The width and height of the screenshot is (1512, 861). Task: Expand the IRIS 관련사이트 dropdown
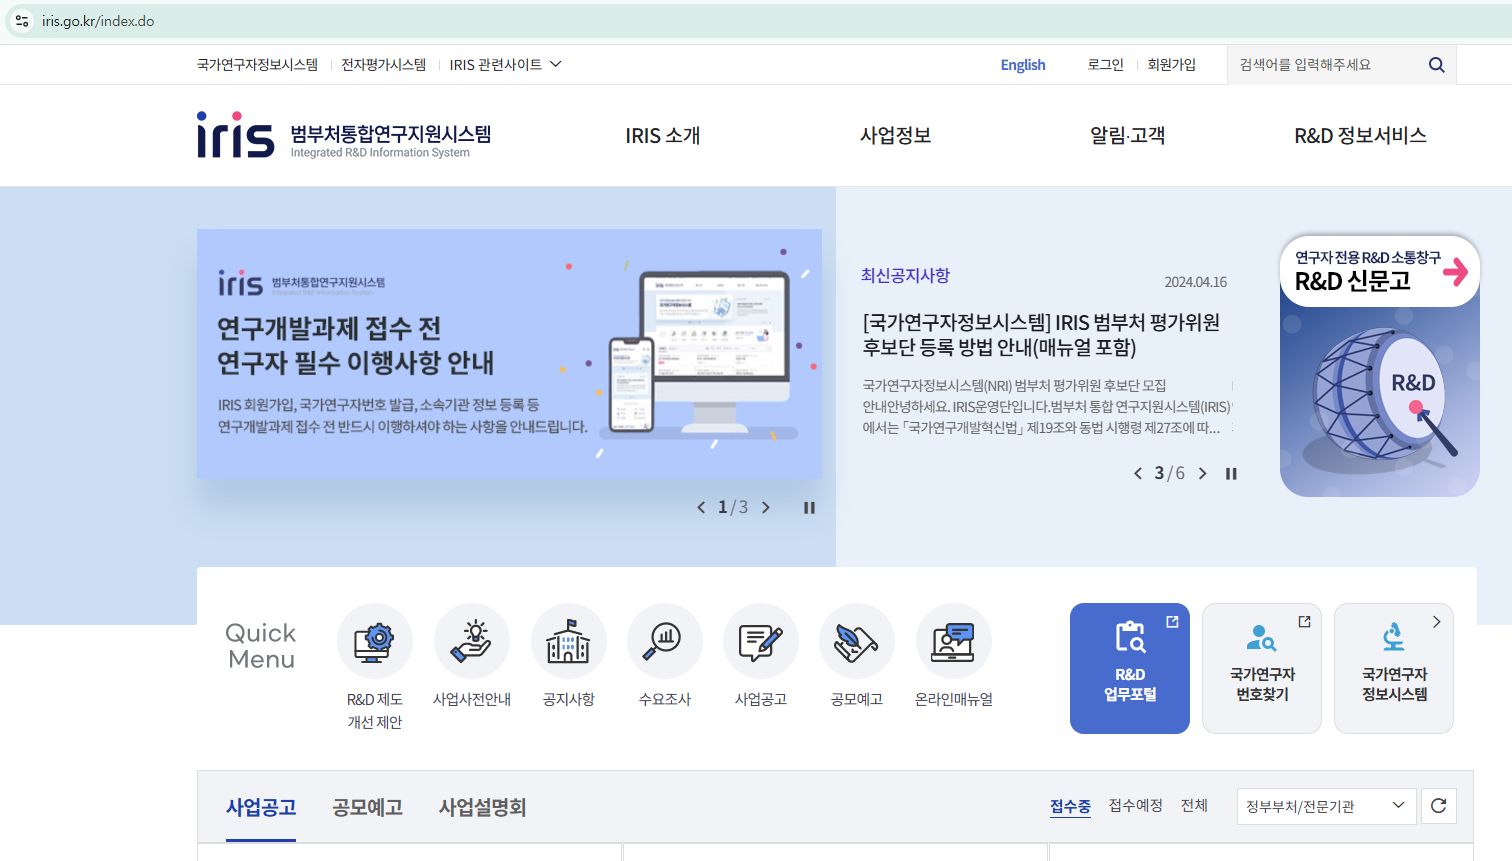click(505, 65)
